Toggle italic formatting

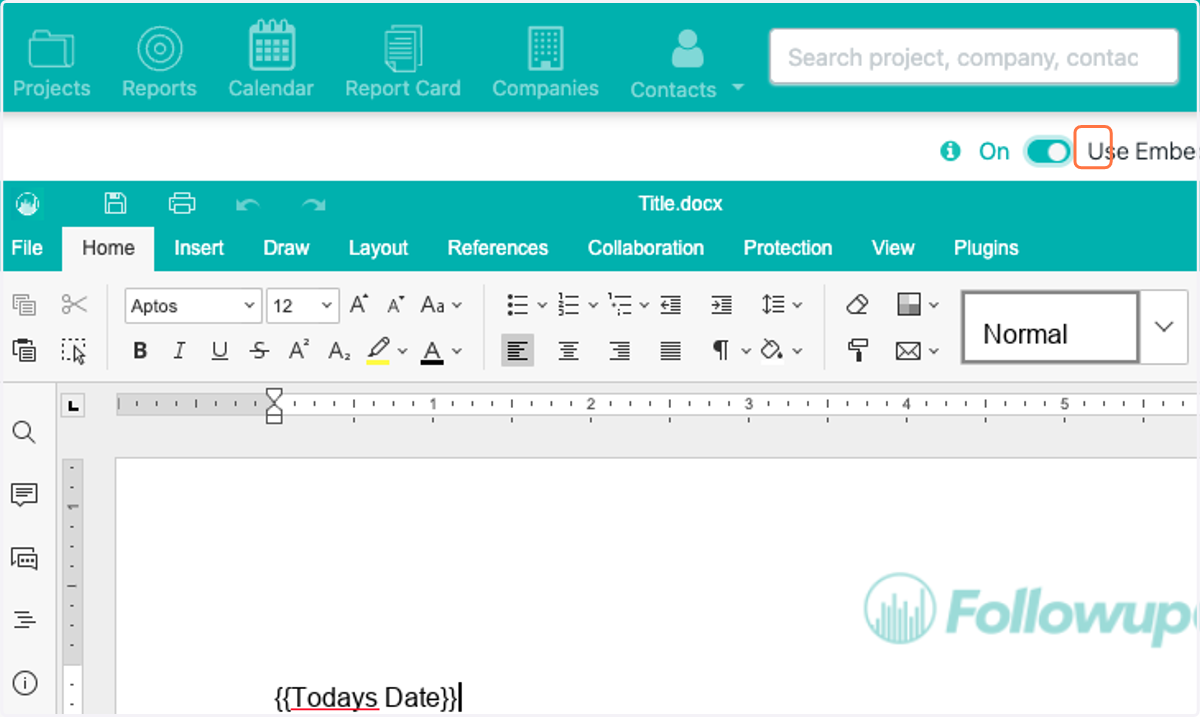179,350
